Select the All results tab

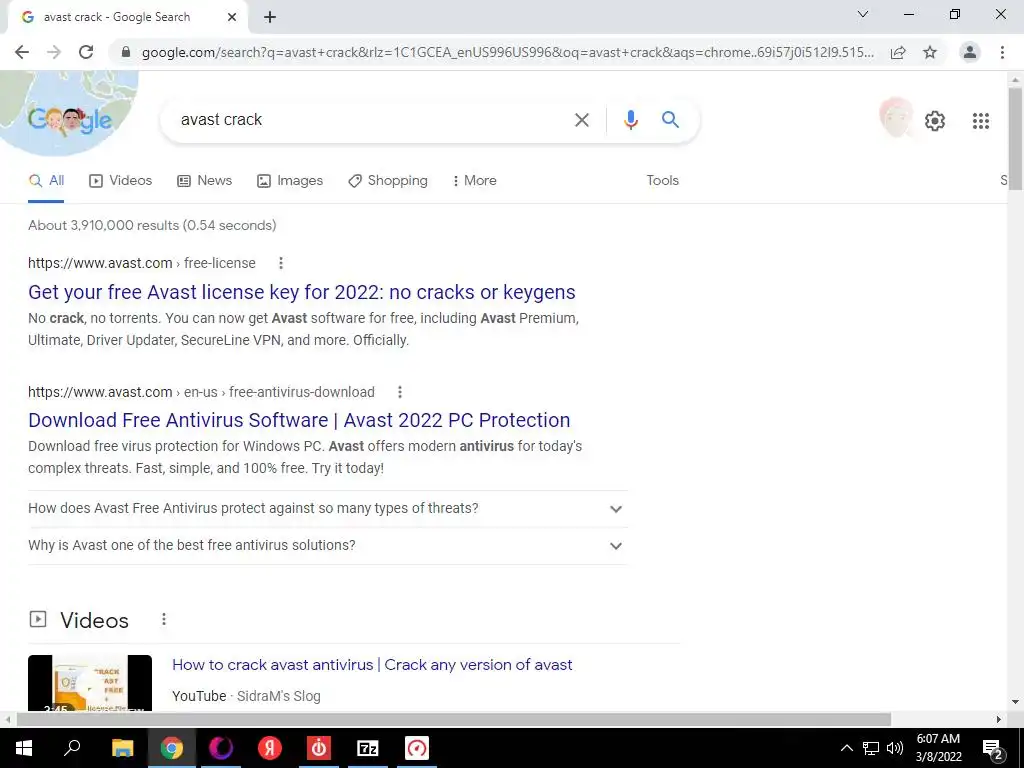pyautogui.click(x=46, y=181)
